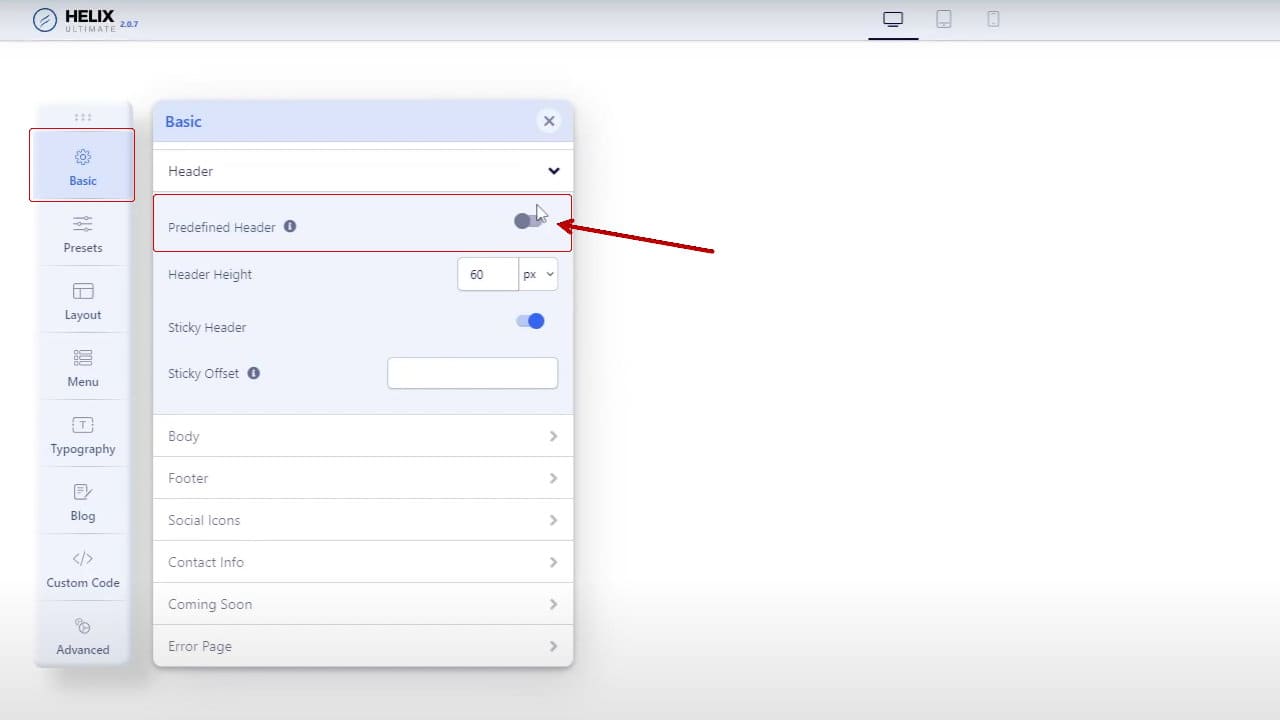The height and width of the screenshot is (720, 1280).
Task: Expand the Footer section
Action: 363,478
